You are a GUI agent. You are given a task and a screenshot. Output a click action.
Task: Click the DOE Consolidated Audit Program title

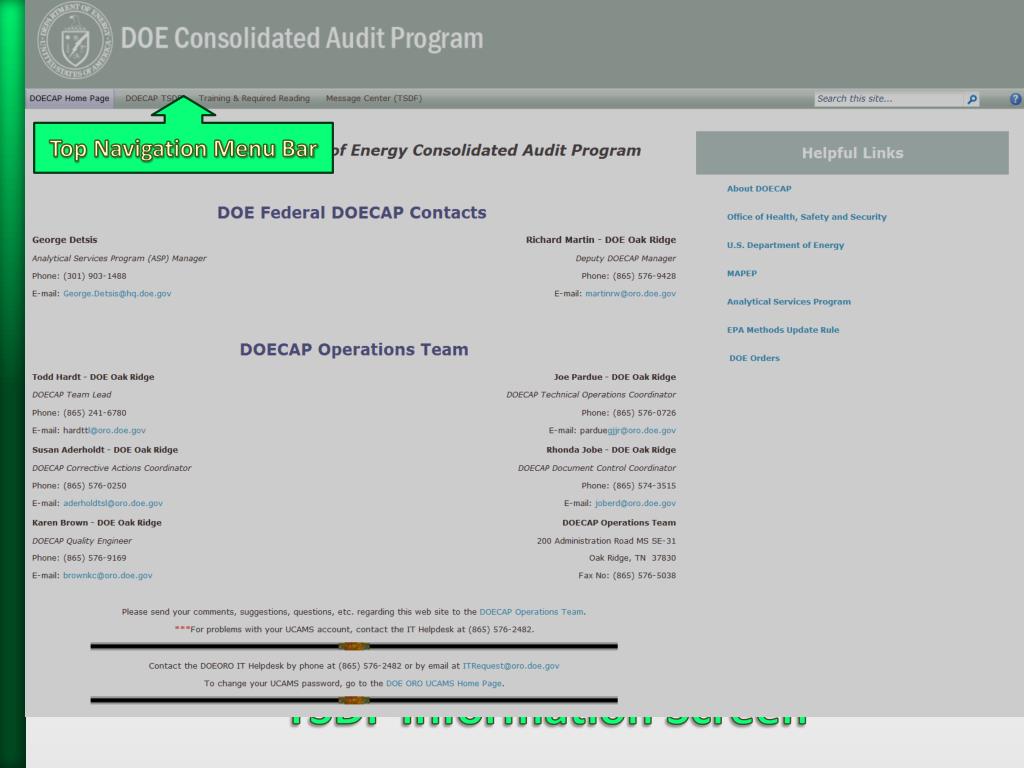coord(302,39)
